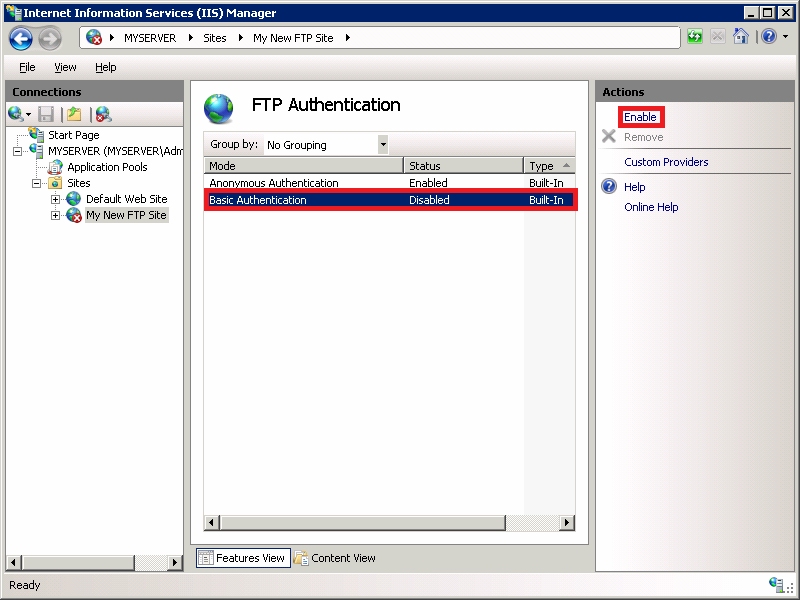Image resolution: width=800 pixels, height=600 pixels.
Task: Expand the Default Web Site node
Action: click(55, 199)
